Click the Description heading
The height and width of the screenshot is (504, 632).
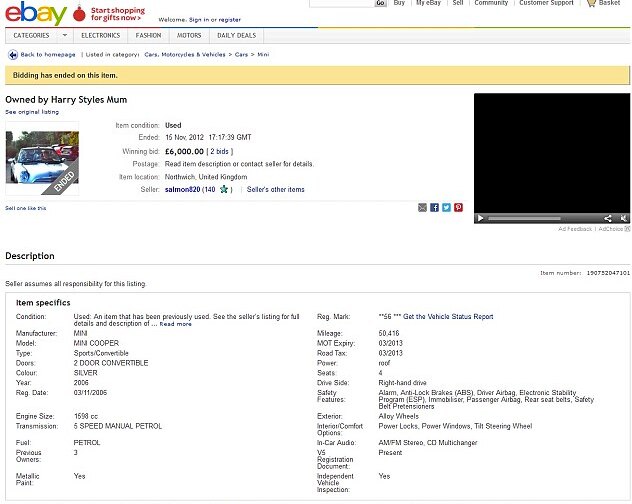coord(30,256)
